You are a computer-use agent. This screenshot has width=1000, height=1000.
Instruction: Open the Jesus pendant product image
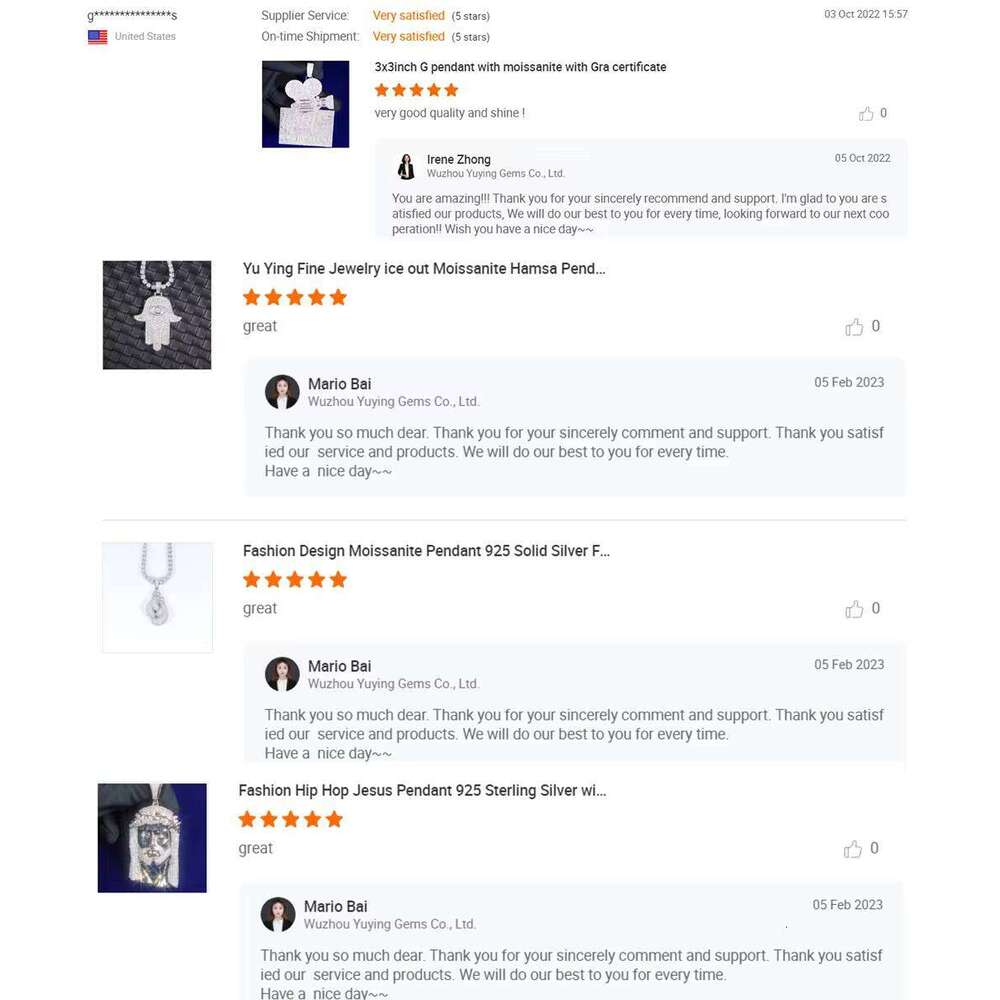152,838
